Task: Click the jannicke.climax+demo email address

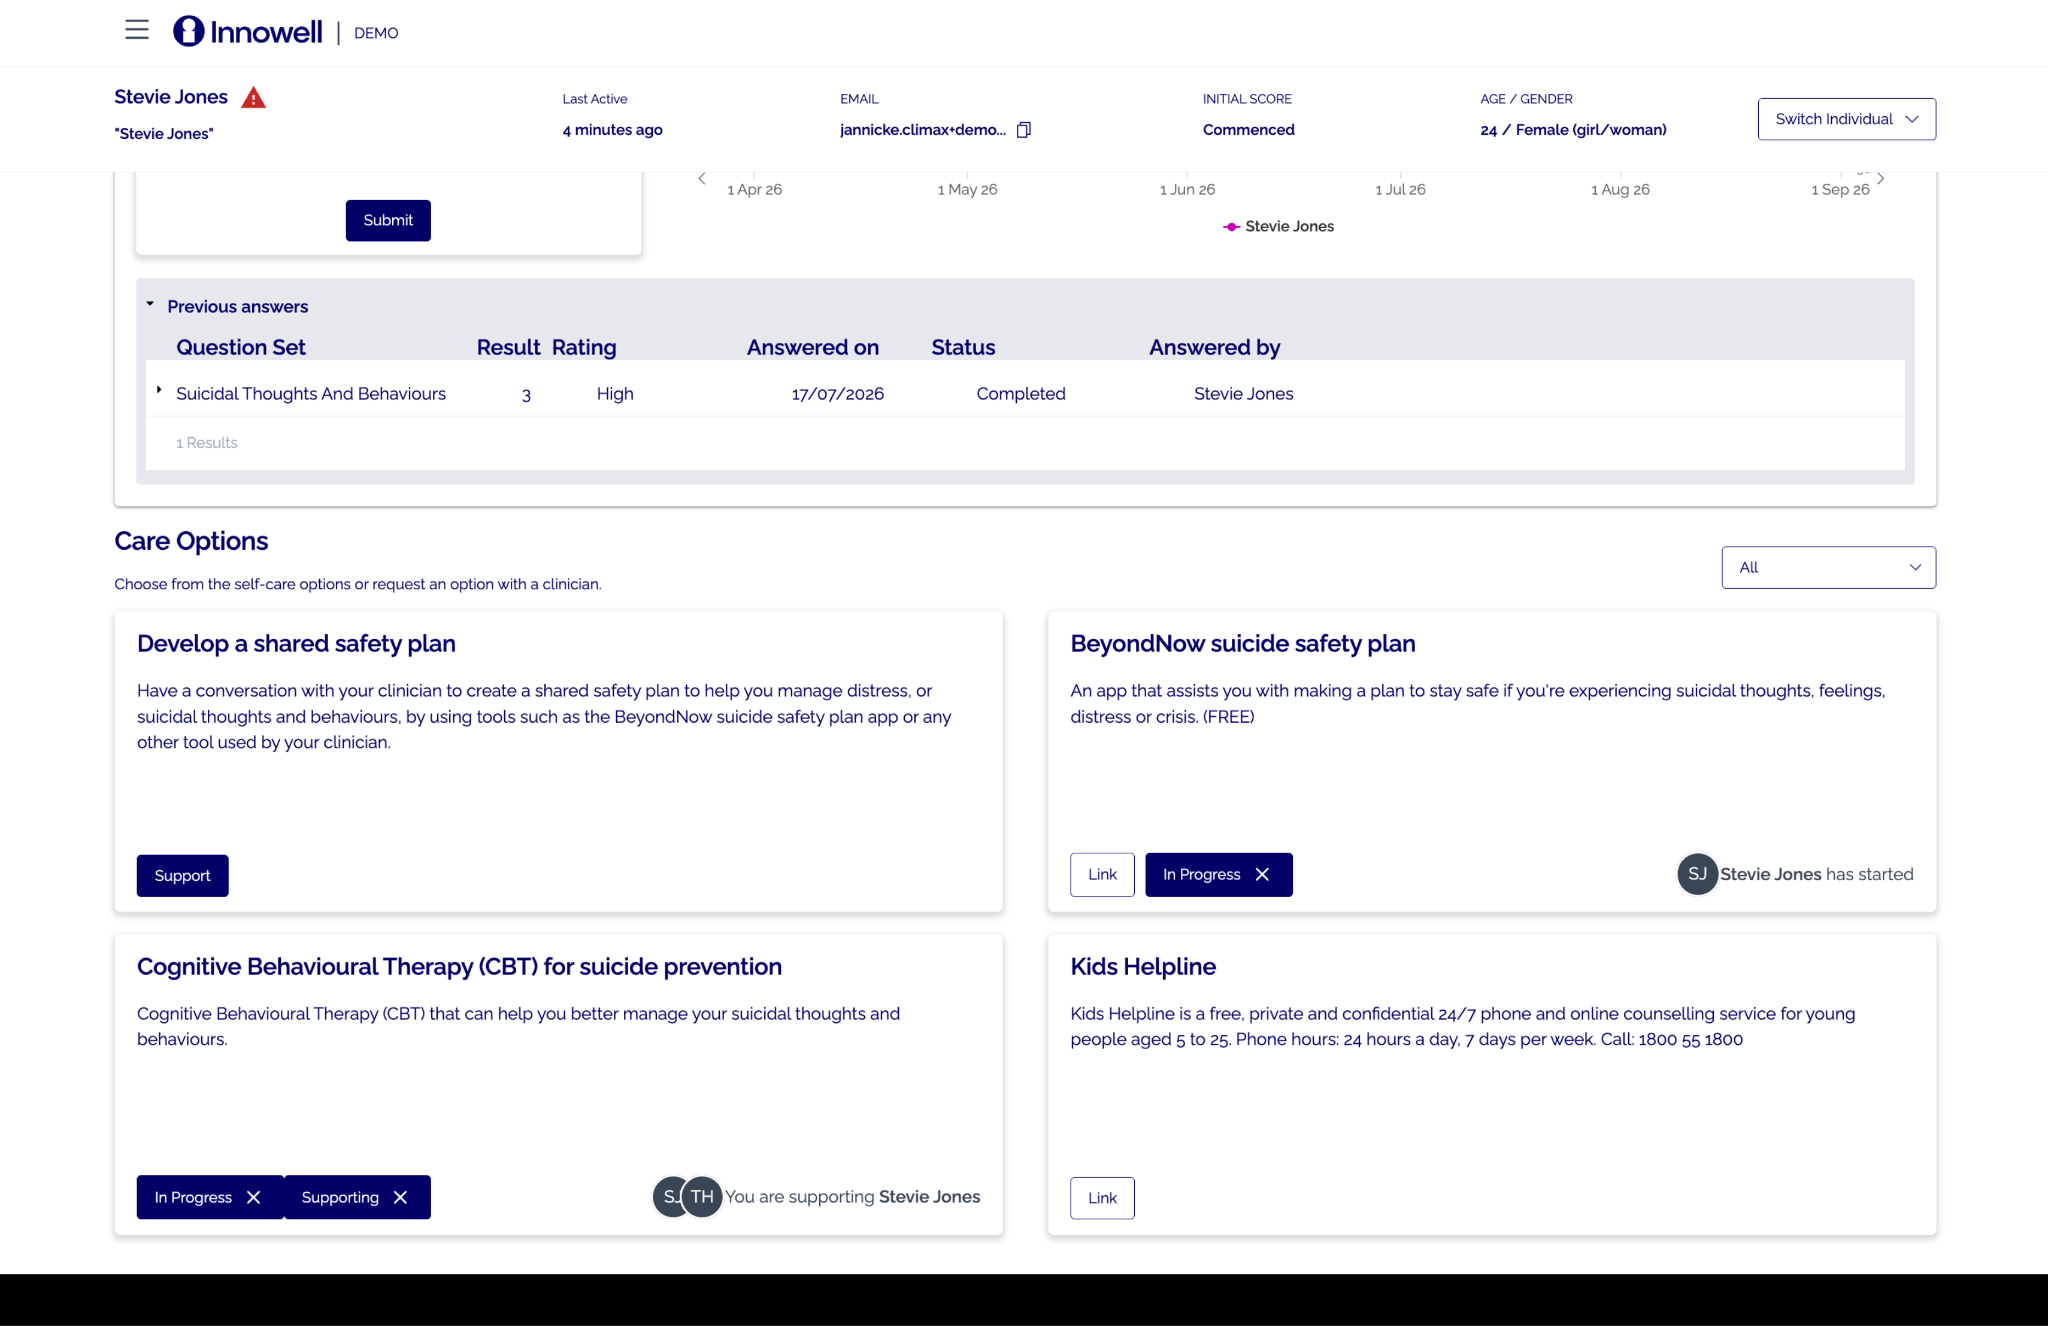Action: [x=923, y=130]
